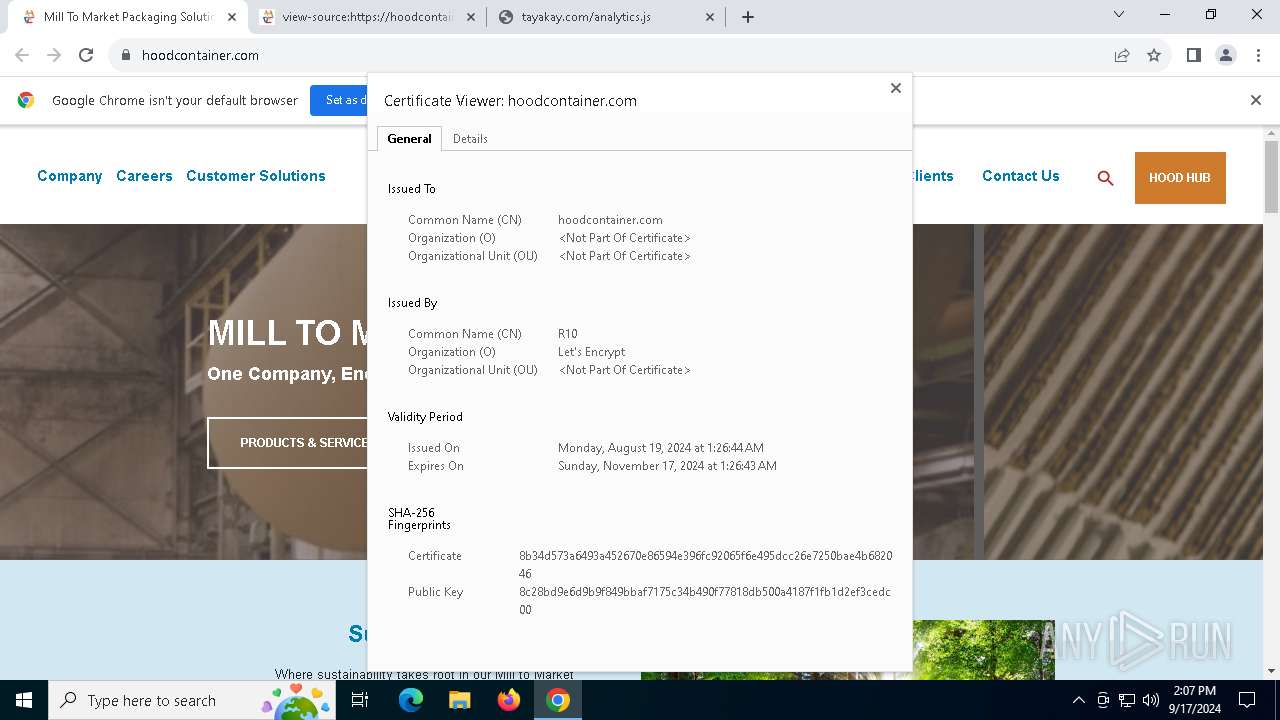Bookmark this tab with the star icon
The height and width of the screenshot is (720, 1280).
(1154, 55)
